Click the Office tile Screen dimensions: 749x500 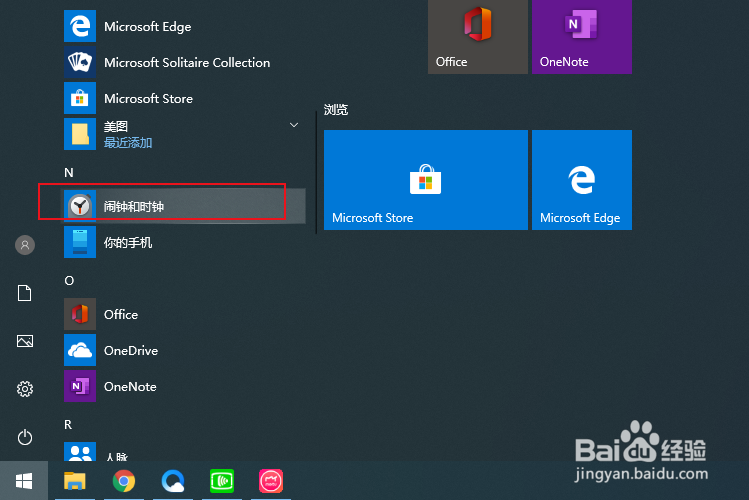pos(478,37)
